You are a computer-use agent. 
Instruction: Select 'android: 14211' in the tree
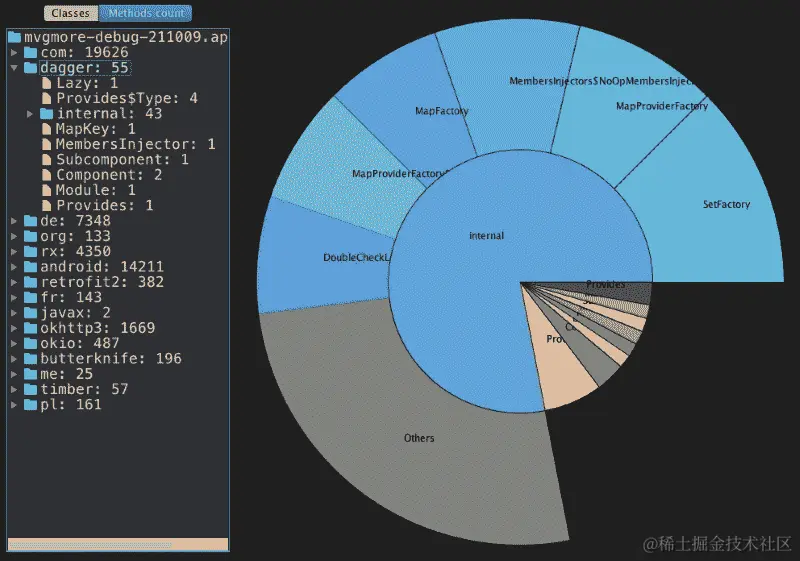(x=102, y=267)
